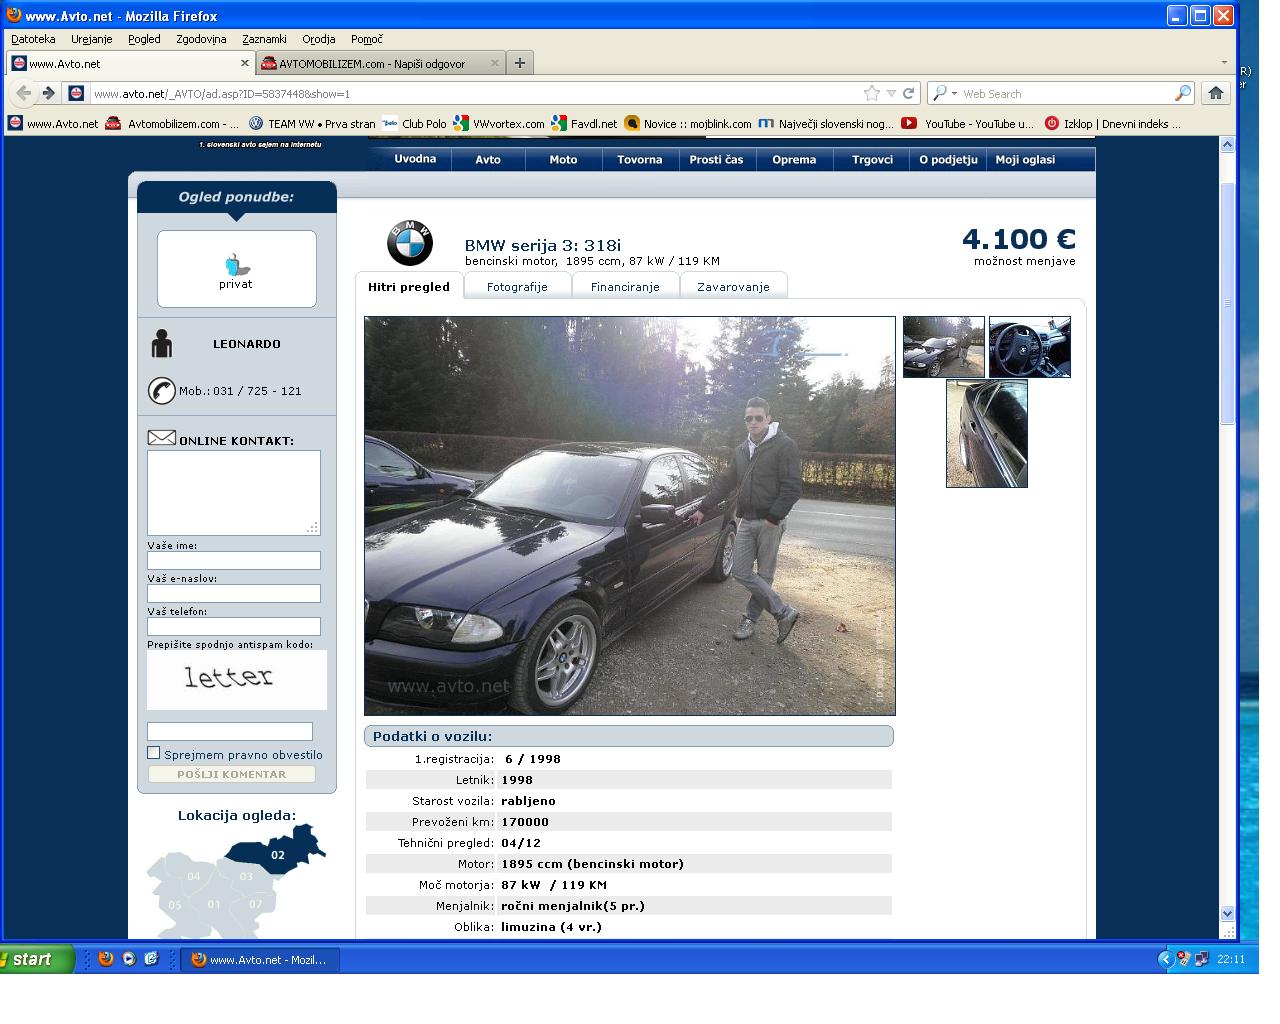The height and width of the screenshot is (1024, 1280).
Task: Click the main BMW photo
Action: (630, 516)
